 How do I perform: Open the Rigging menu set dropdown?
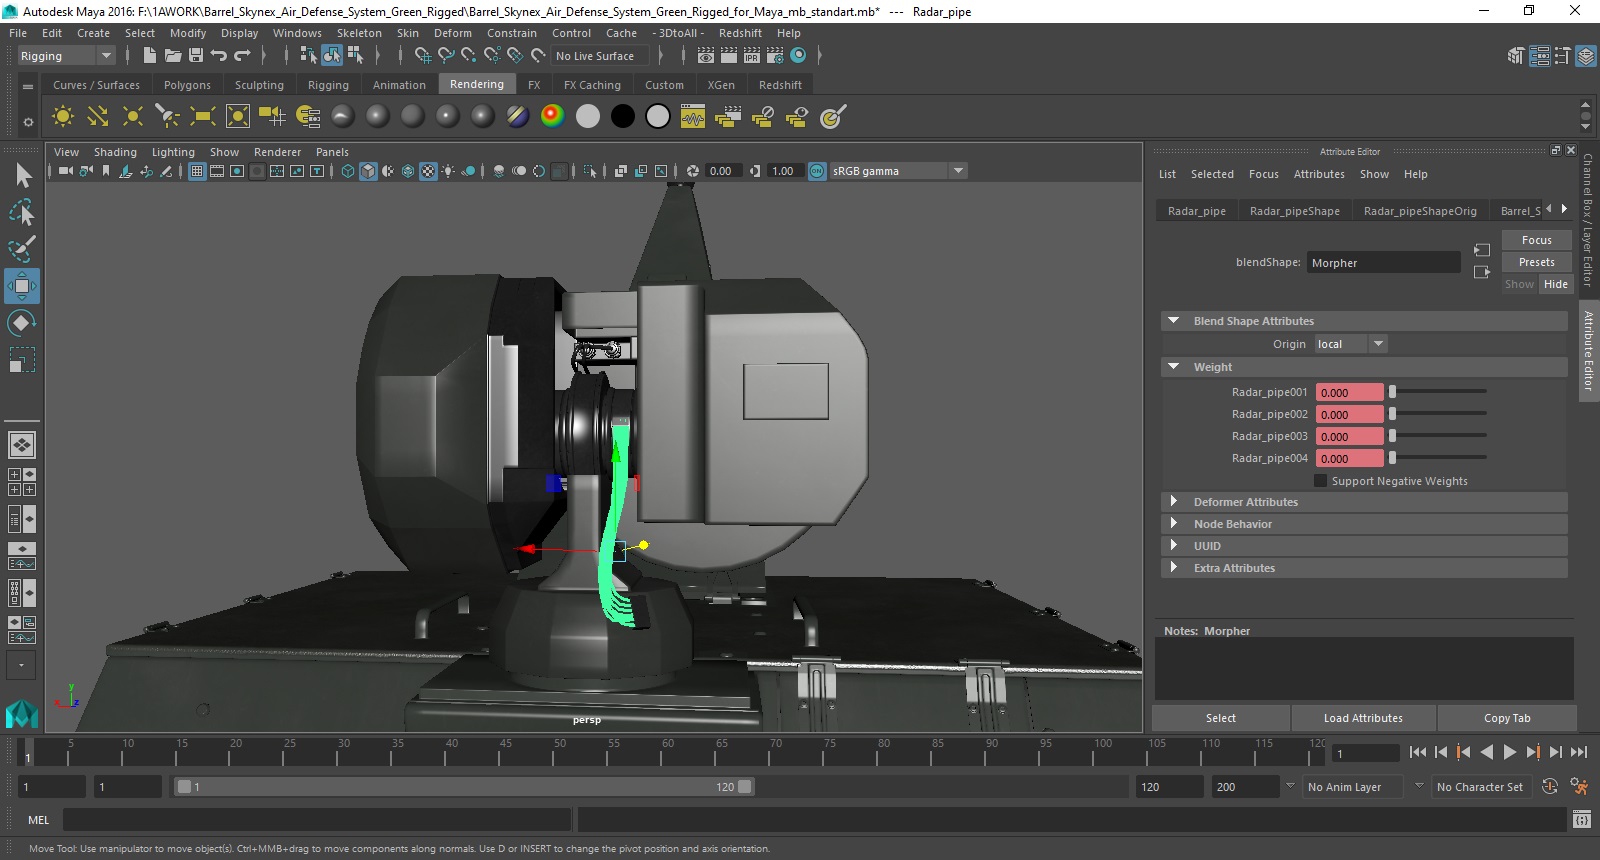66,56
